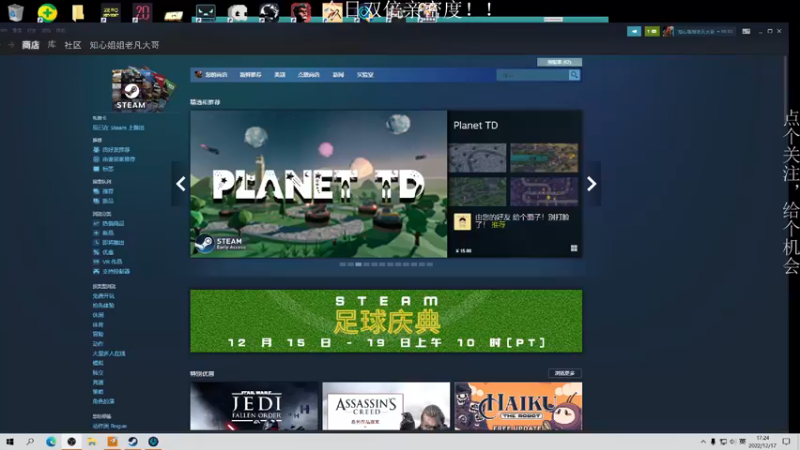Click the user avatar in Steam title bar
Image resolution: width=800 pixels, height=450 pixels.
(668, 32)
